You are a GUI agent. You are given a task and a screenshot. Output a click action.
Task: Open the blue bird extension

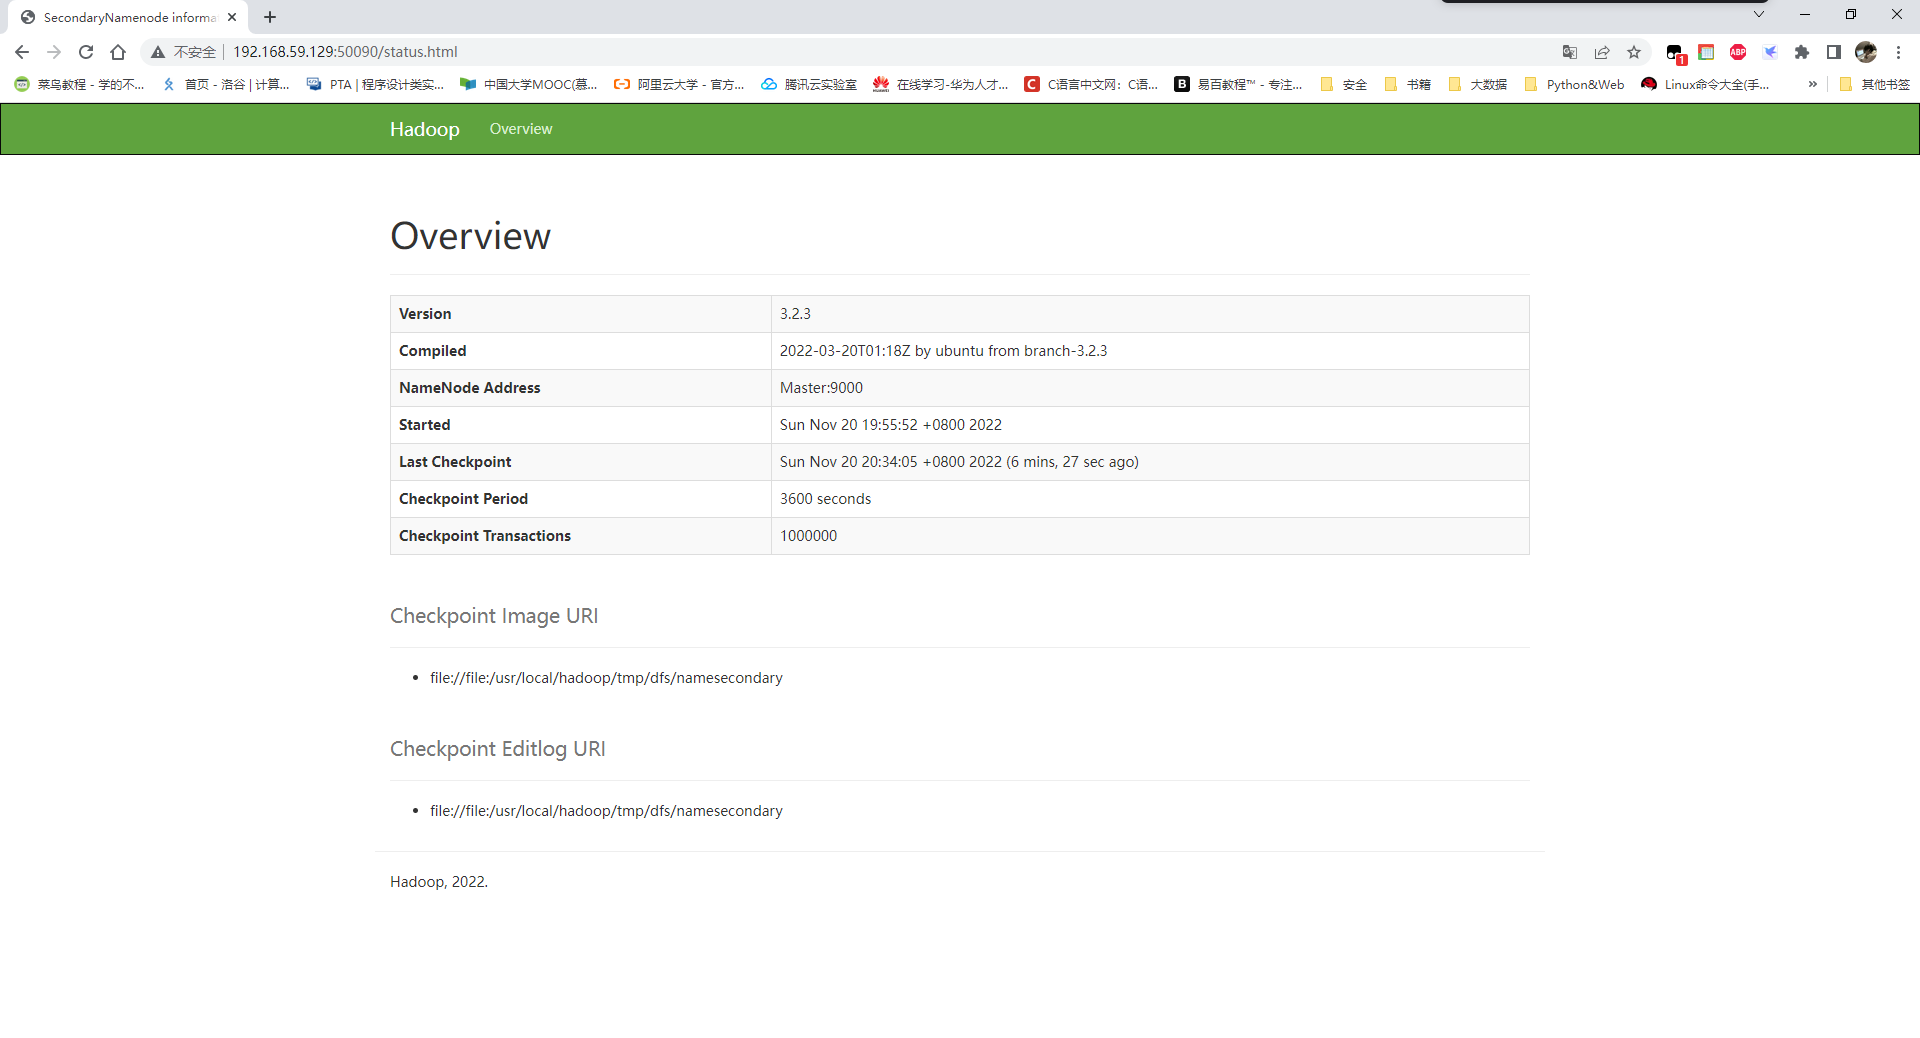click(1770, 52)
